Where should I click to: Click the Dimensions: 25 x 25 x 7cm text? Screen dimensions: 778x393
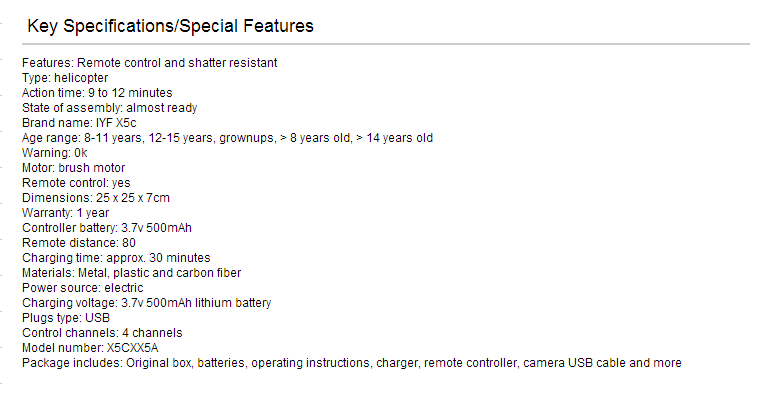pos(96,197)
